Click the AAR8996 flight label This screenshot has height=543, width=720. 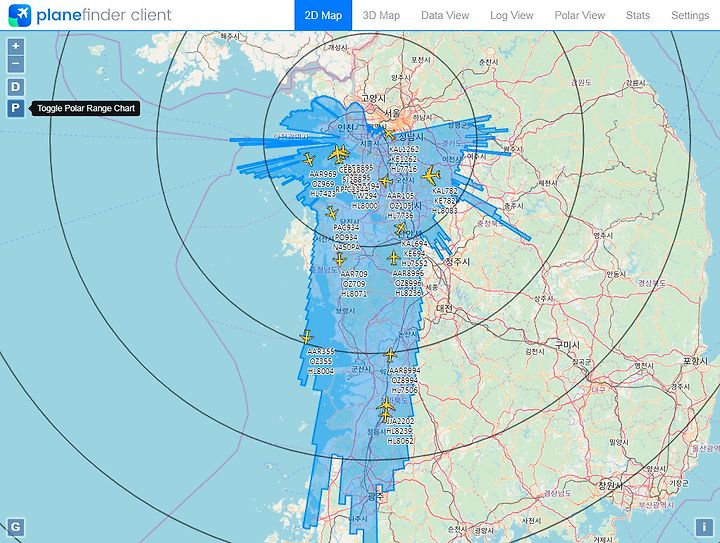pos(408,273)
